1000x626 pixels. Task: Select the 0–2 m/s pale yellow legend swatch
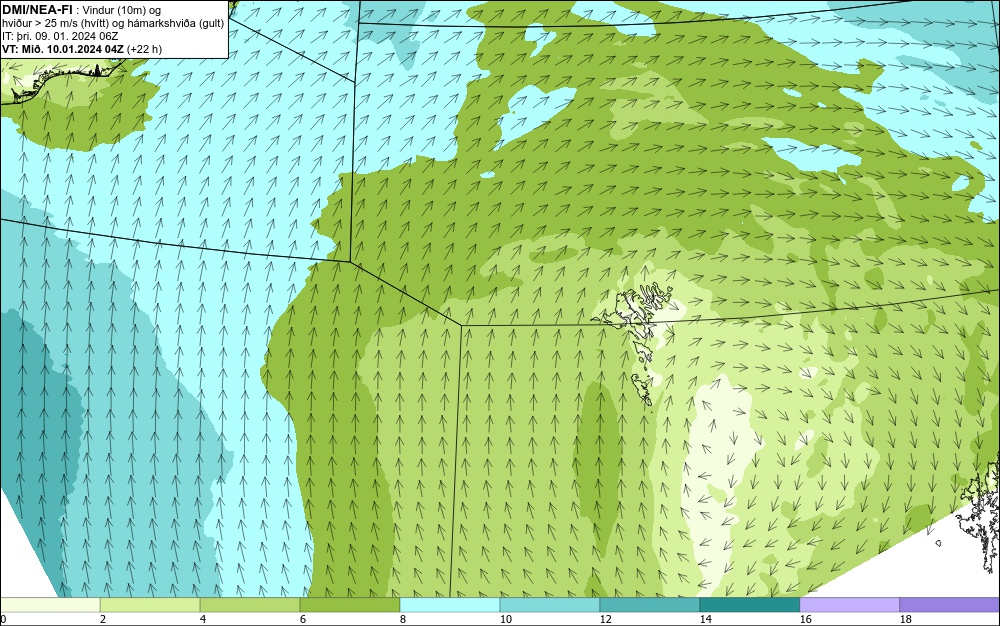[50, 605]
